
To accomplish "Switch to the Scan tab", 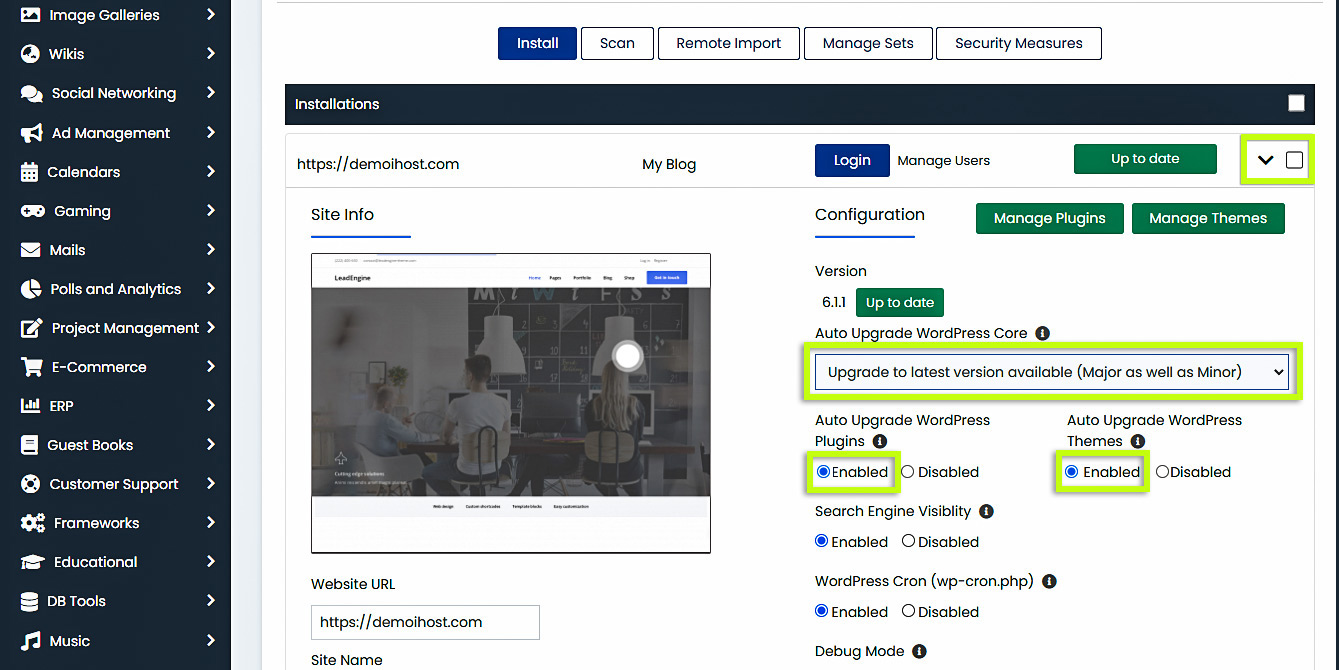I will tap(617, 43).
